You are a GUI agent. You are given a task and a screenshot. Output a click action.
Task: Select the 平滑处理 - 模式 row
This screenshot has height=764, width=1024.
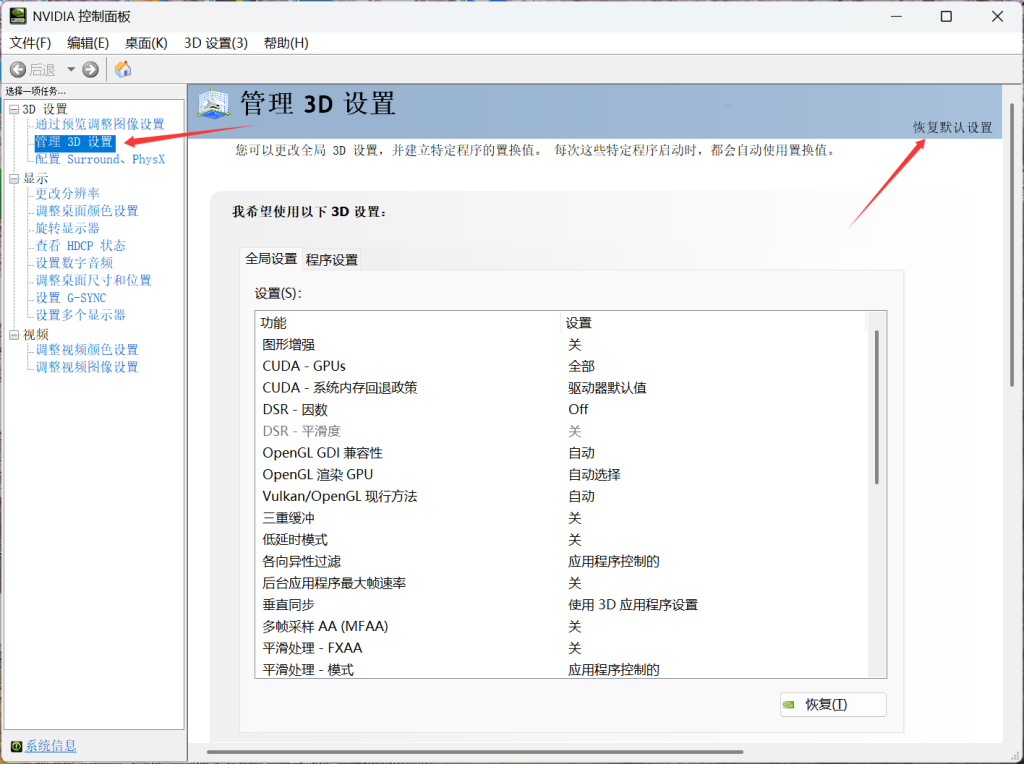coord(562,669)
